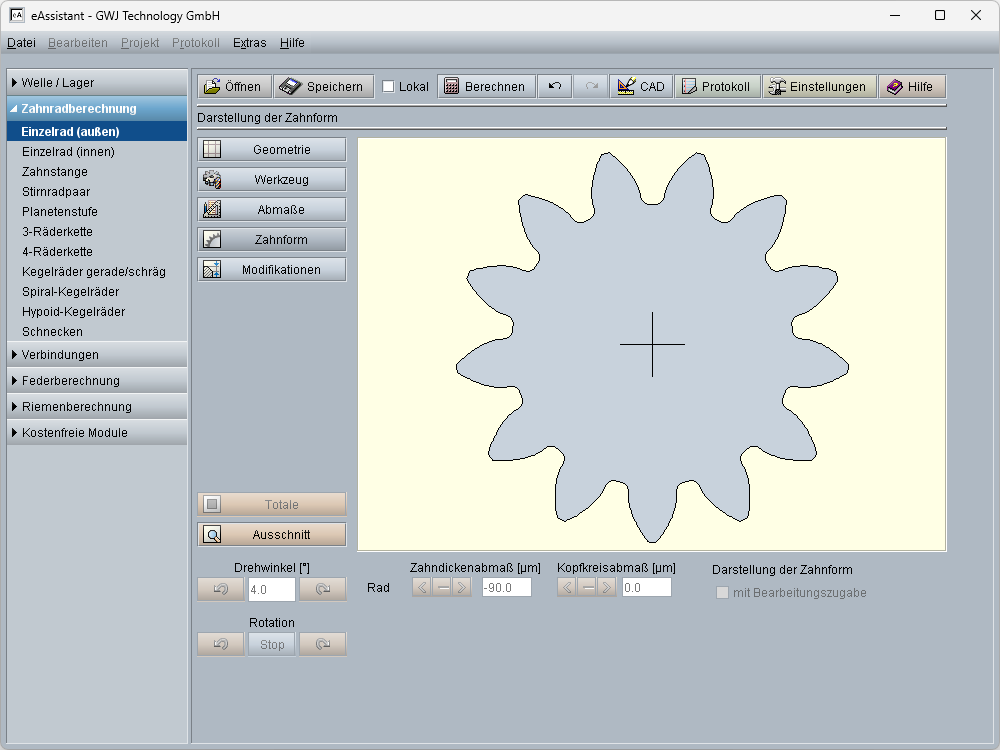The image size is (1000, 750).
Task: Open the Hilfe book icon button
Action: point(910,87)
